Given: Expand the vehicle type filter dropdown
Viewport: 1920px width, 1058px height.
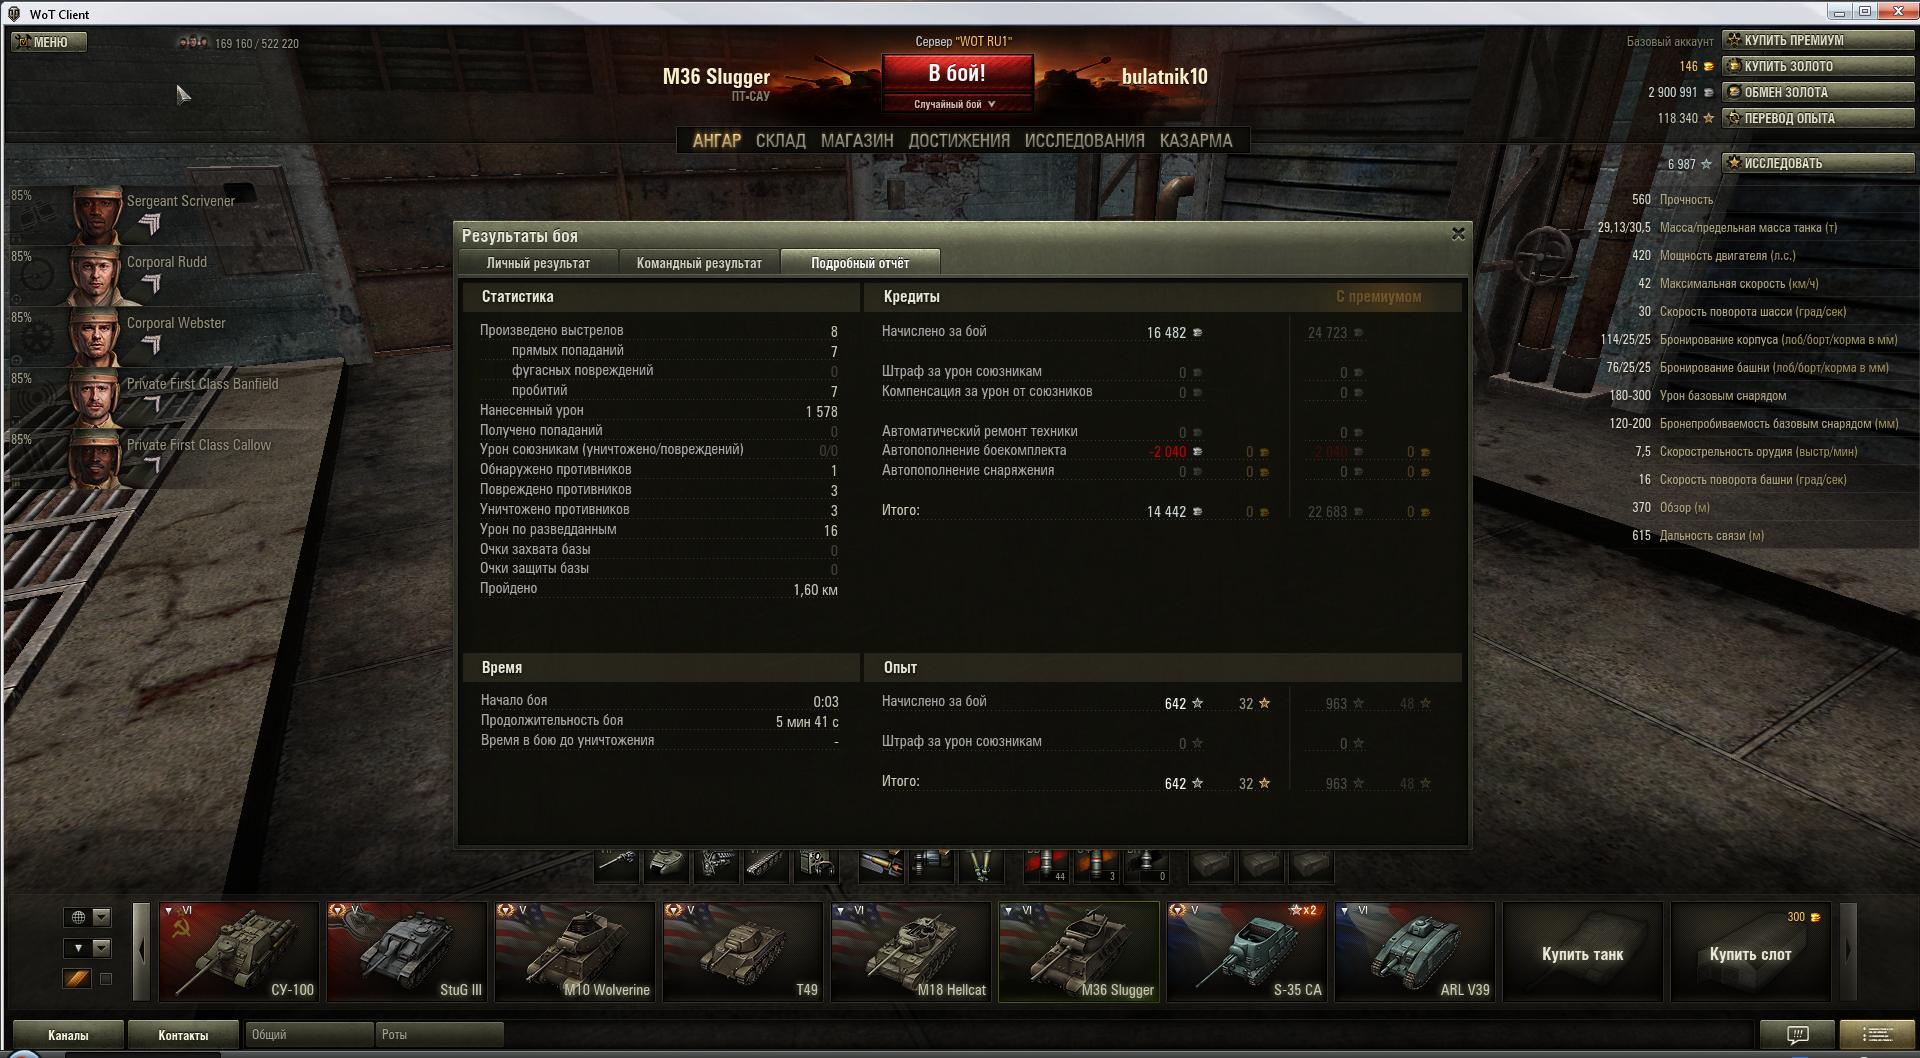Looking at the screenshot, I should 88,948.
